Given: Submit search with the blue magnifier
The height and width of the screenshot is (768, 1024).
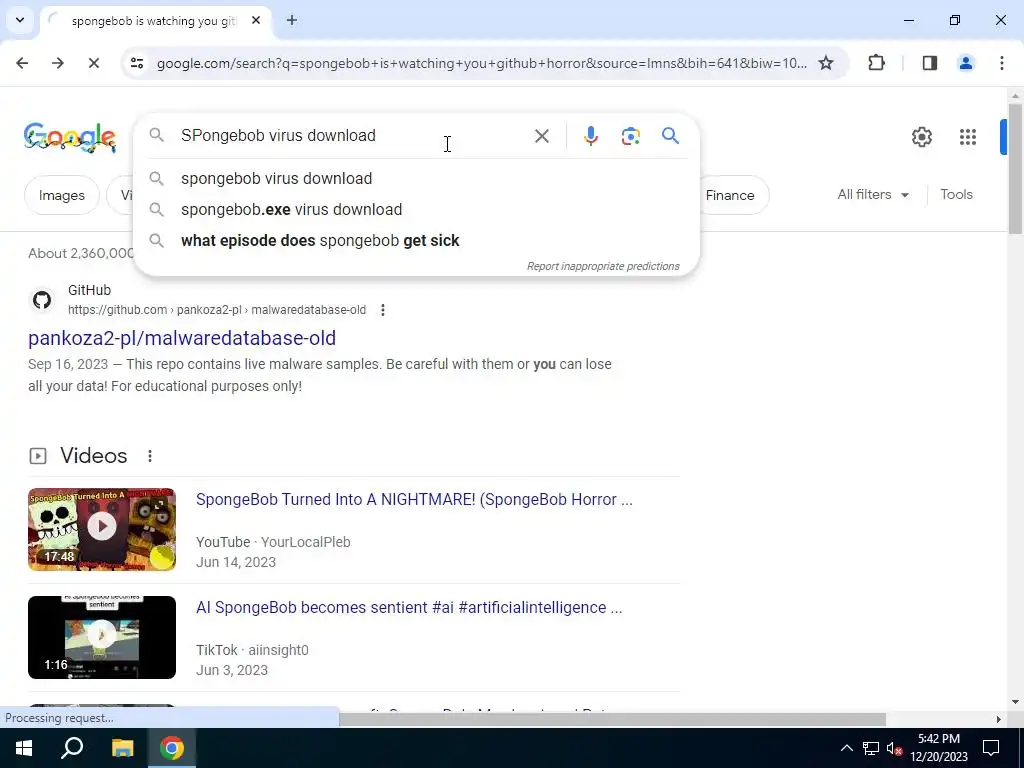Looking at the screenshot, I should pos(670,136).
